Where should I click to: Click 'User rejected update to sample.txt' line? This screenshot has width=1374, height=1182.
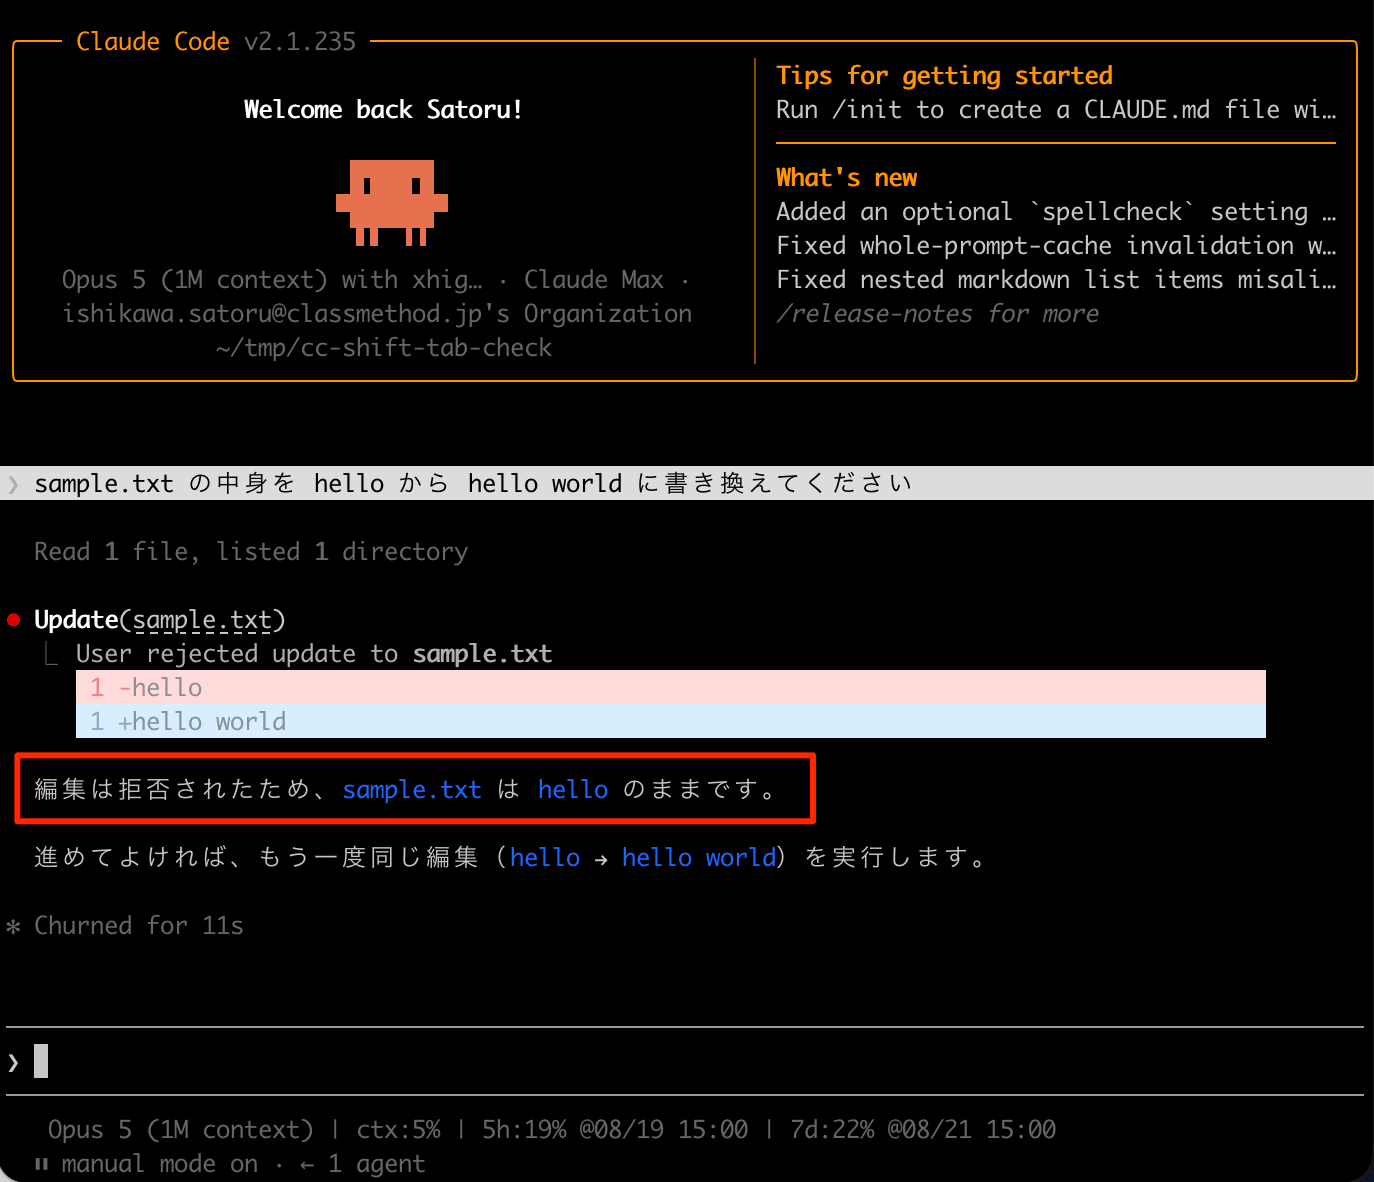(314, 654)
